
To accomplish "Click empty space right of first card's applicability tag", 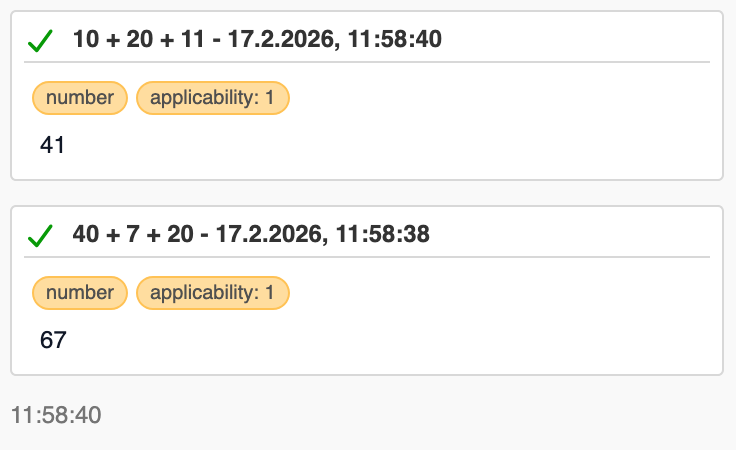I will [500, 98].
